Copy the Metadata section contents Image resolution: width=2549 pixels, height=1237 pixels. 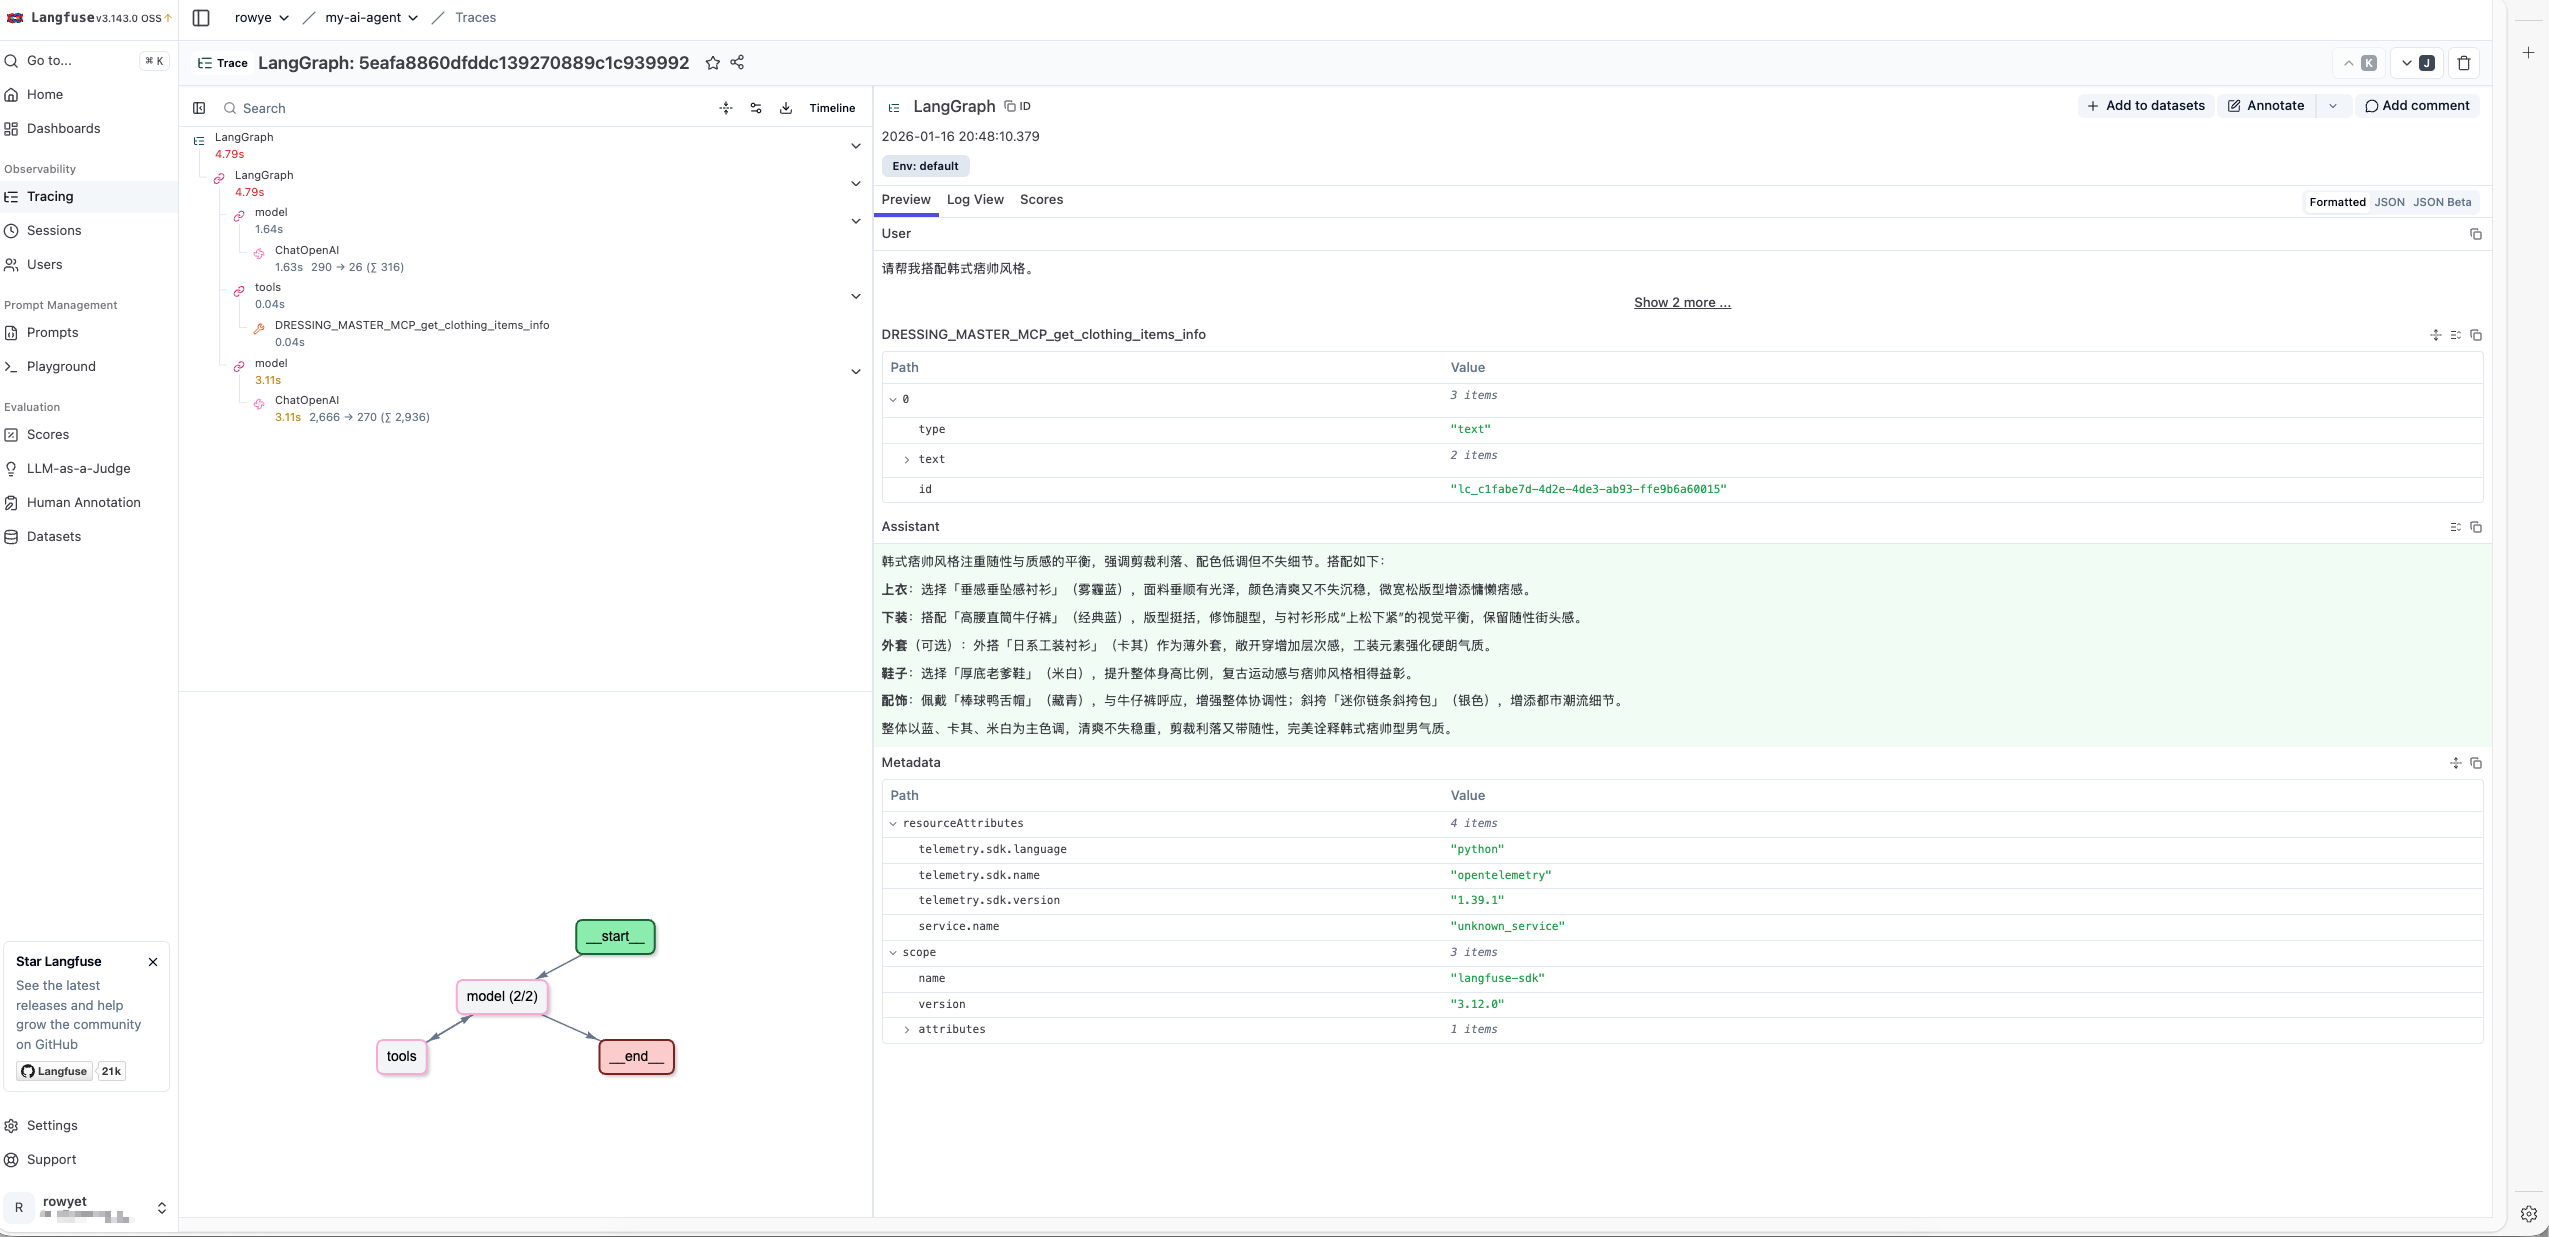click(2476, 763)
